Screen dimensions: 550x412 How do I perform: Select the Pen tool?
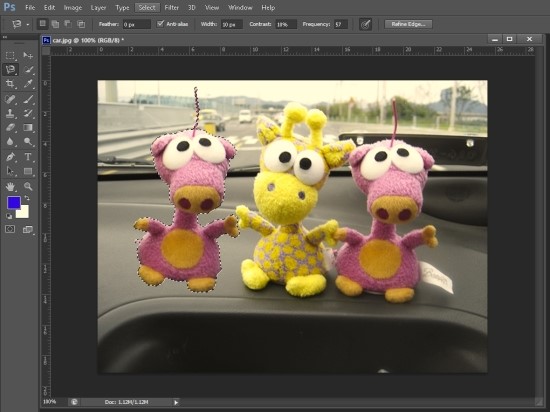[x=10, y=157]
